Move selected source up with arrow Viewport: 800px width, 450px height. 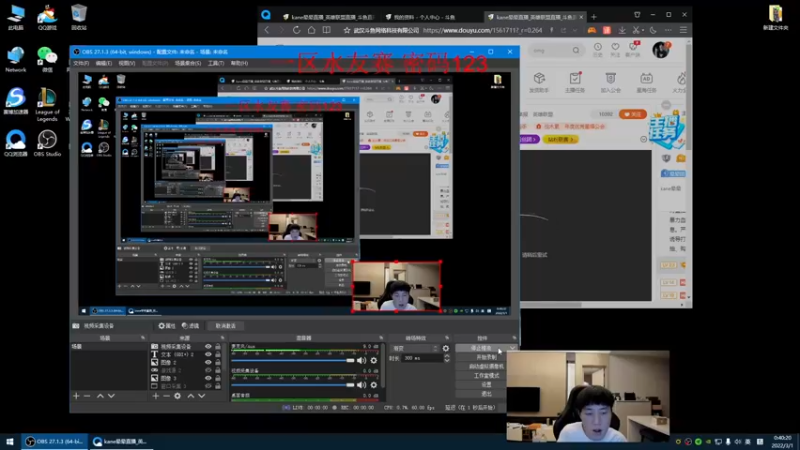(x=191, y=396)
